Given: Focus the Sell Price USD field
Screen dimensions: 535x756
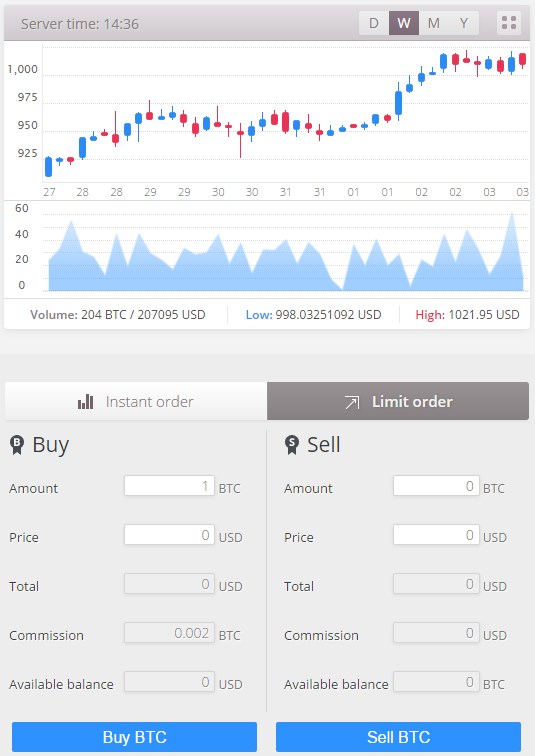Looking at the screenshot, I should coord(436,535).
